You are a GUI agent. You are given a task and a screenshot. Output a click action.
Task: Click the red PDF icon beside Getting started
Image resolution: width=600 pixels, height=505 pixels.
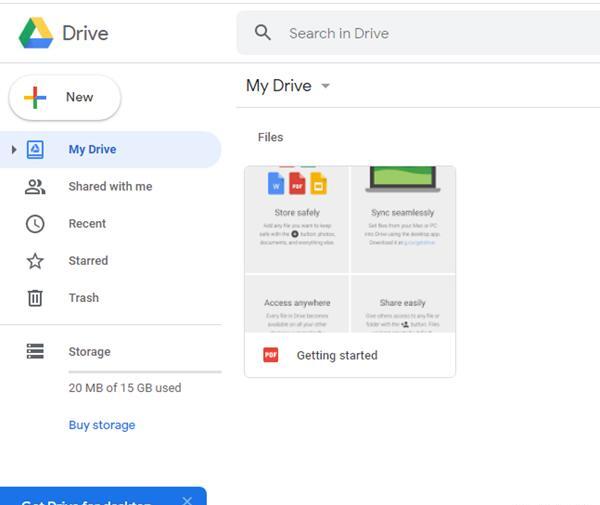pyautogui.click(x=271, y=355)
